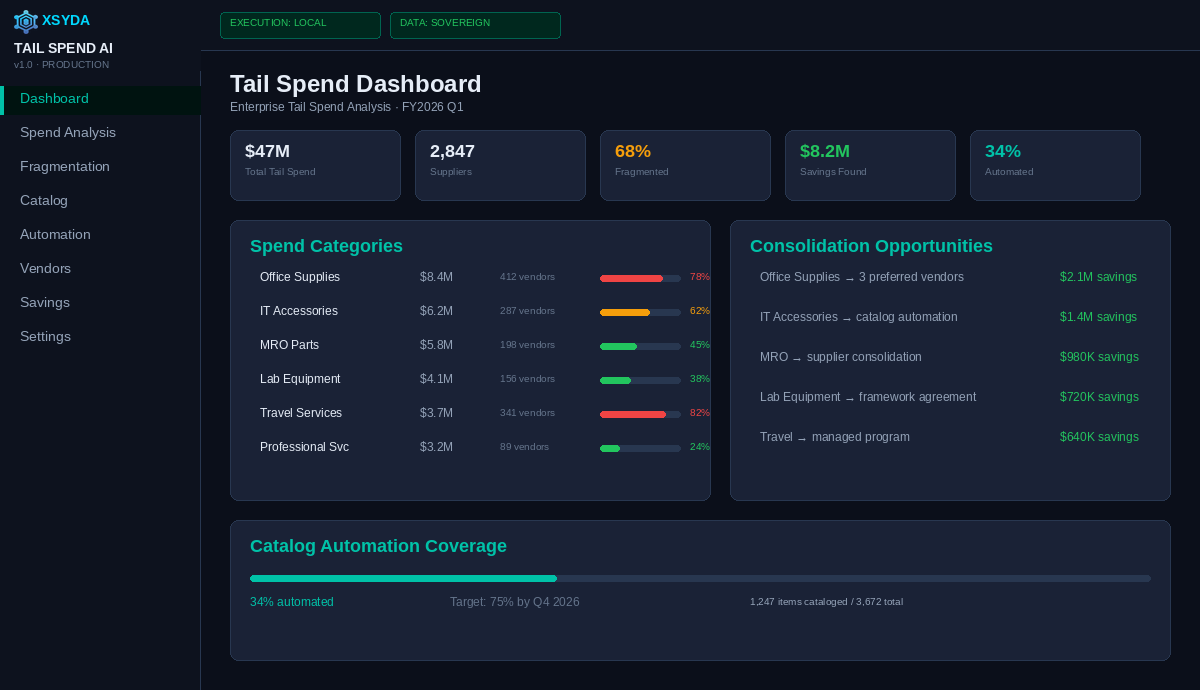Select the $980K savings for MRO consolidation
Image resolution: width=1200 pixels, height=690 pixels.
pyautogui.click(x=1099, y=357)
